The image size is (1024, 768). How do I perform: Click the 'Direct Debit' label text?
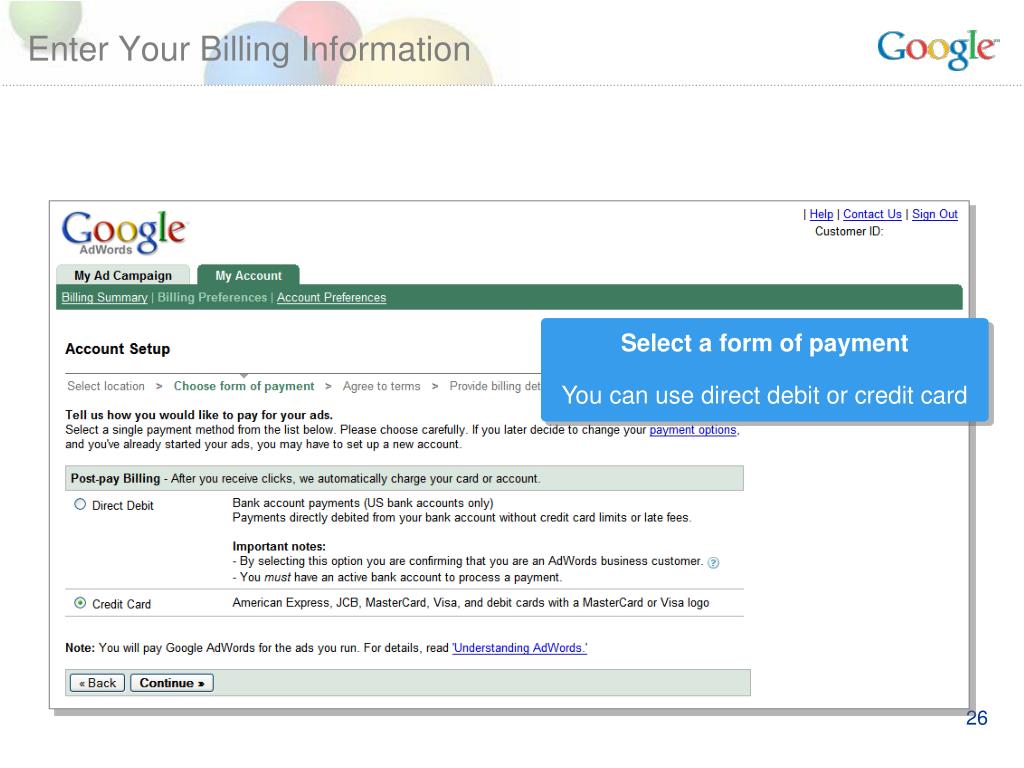123,505
